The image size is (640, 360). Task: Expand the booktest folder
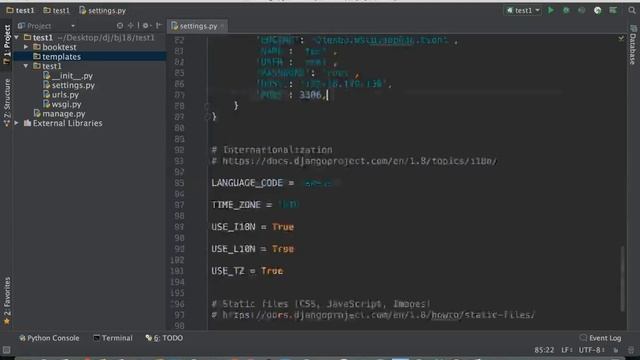click(26, 47)
